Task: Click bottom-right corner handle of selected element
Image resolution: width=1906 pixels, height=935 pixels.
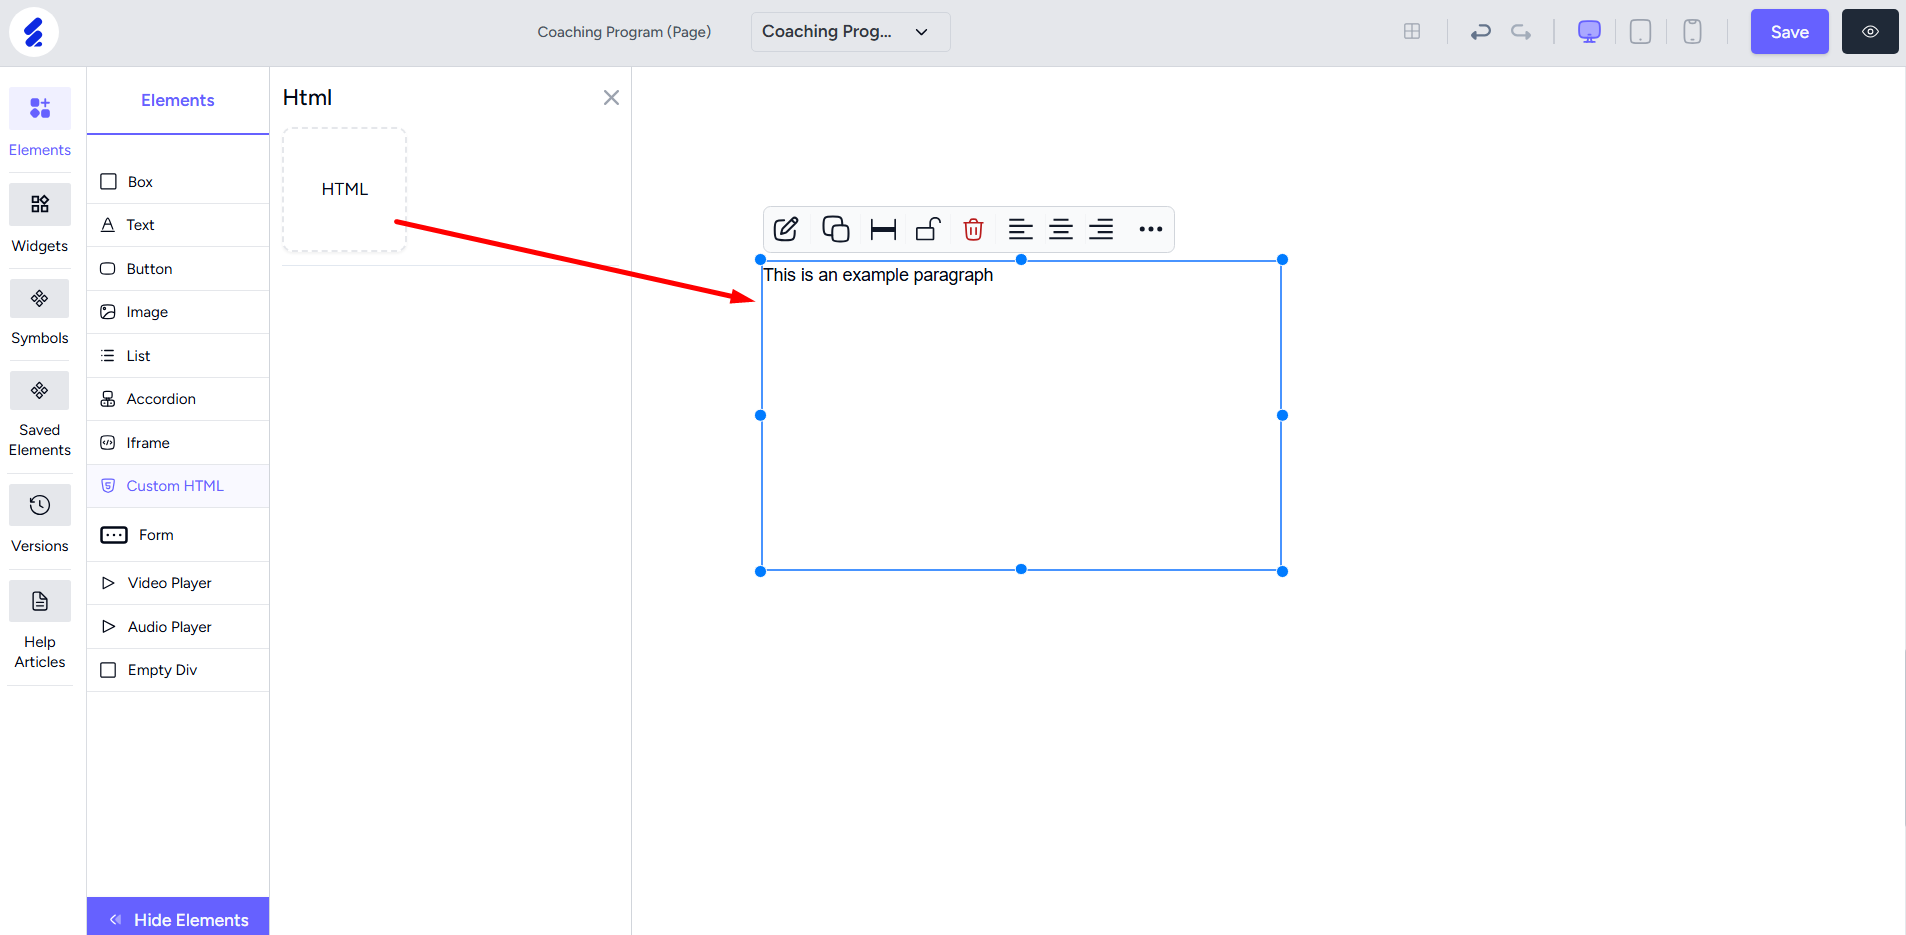Action: [x=1282, y=571]
